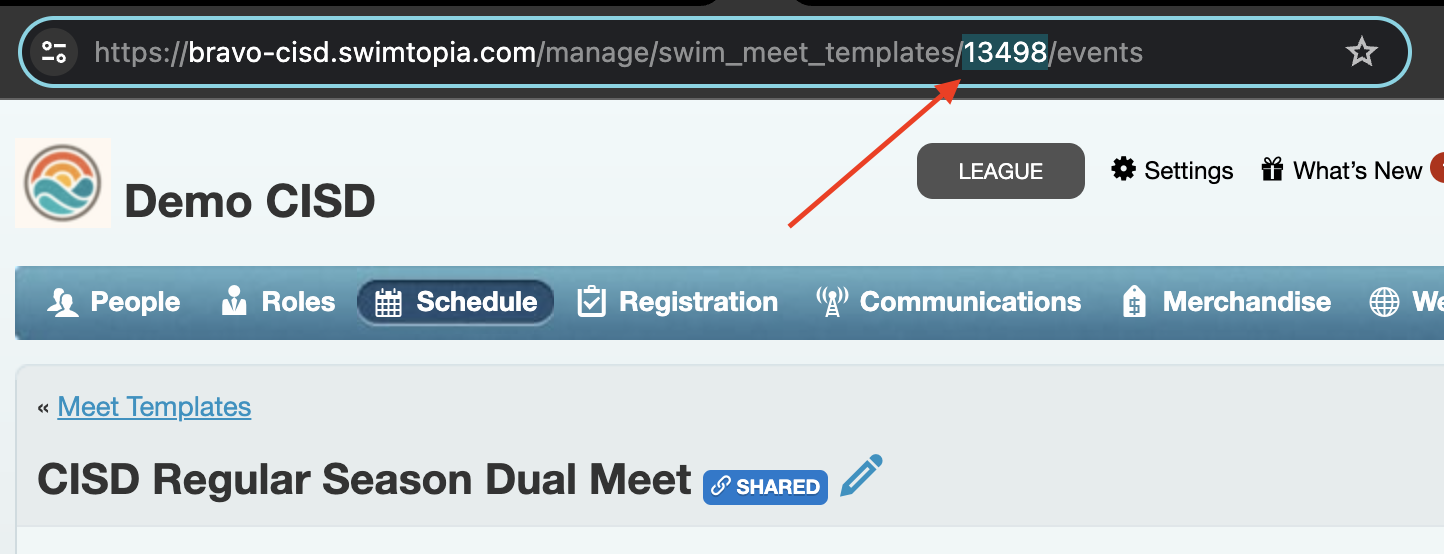
Task: Click the People silhouette icon
Action: [63, 302]
